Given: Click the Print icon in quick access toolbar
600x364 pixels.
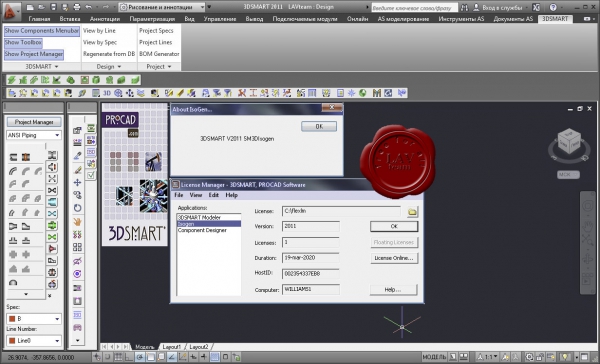Looking at the screenshot, I should tap(77, 7).
